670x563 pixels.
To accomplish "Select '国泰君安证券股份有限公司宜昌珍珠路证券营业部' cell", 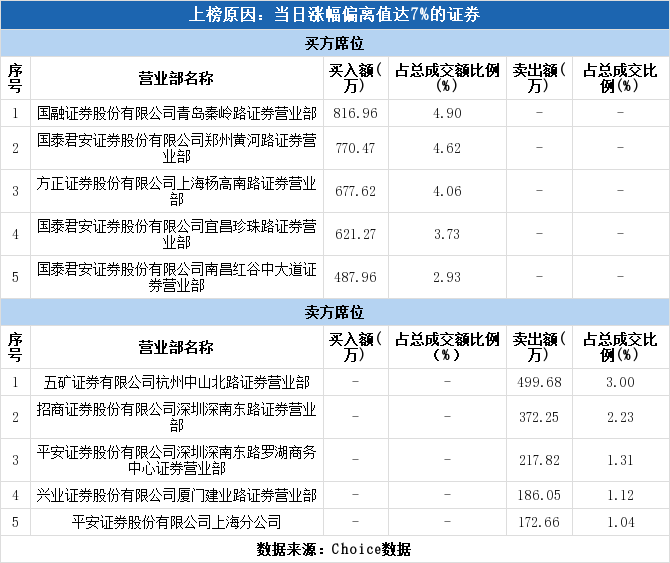I will click(x=176, y=234).
